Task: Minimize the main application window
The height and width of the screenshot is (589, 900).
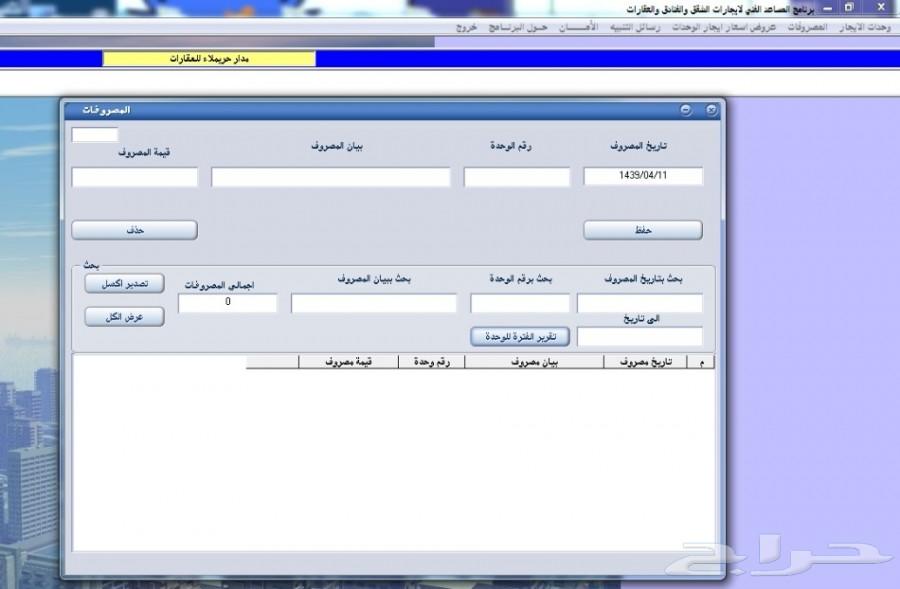Action: tap(828, 8)
